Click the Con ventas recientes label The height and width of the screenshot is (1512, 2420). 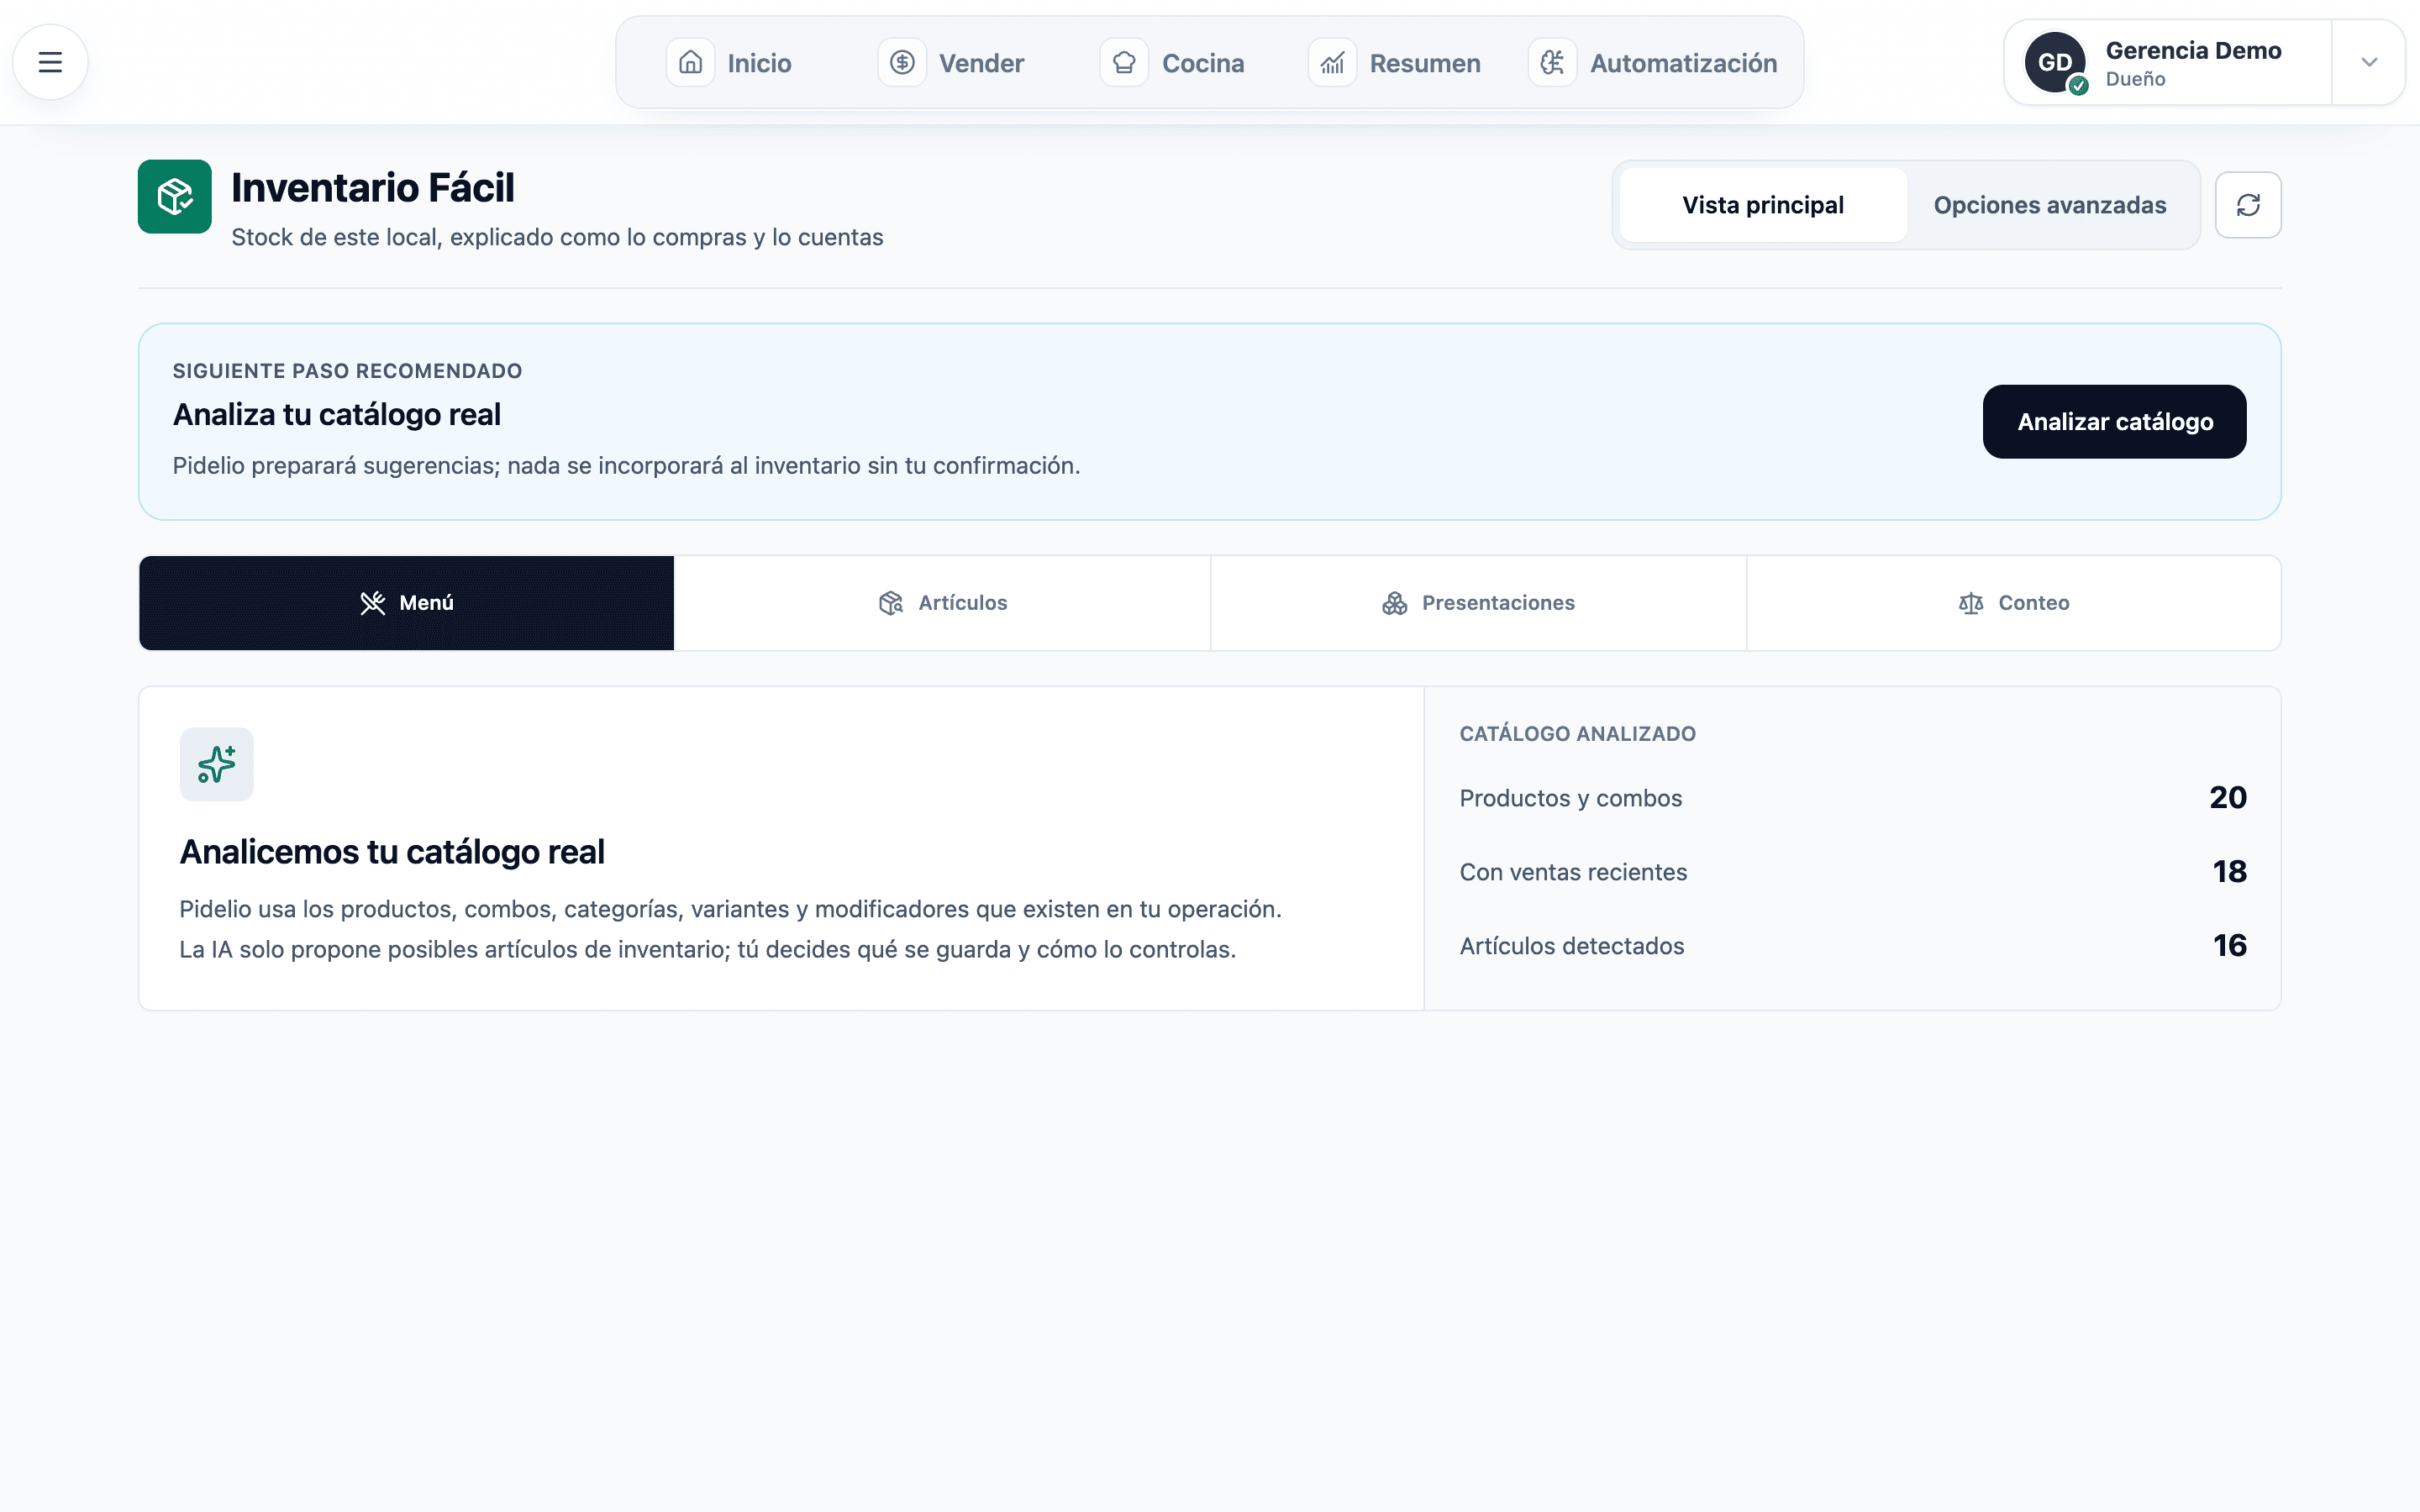(x=1573, y=872)
